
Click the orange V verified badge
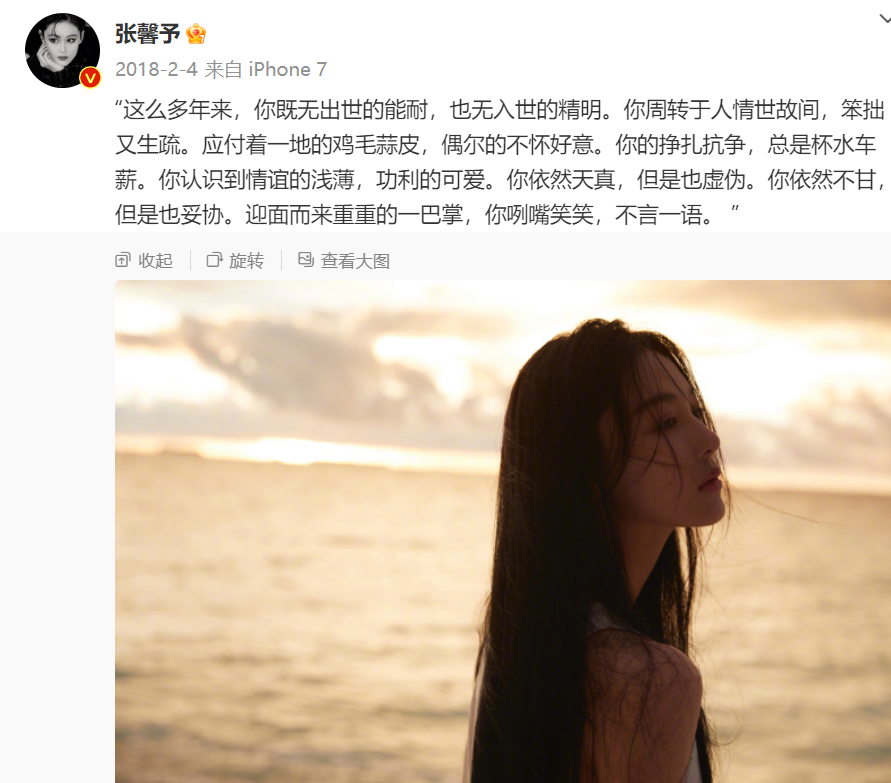90,77
